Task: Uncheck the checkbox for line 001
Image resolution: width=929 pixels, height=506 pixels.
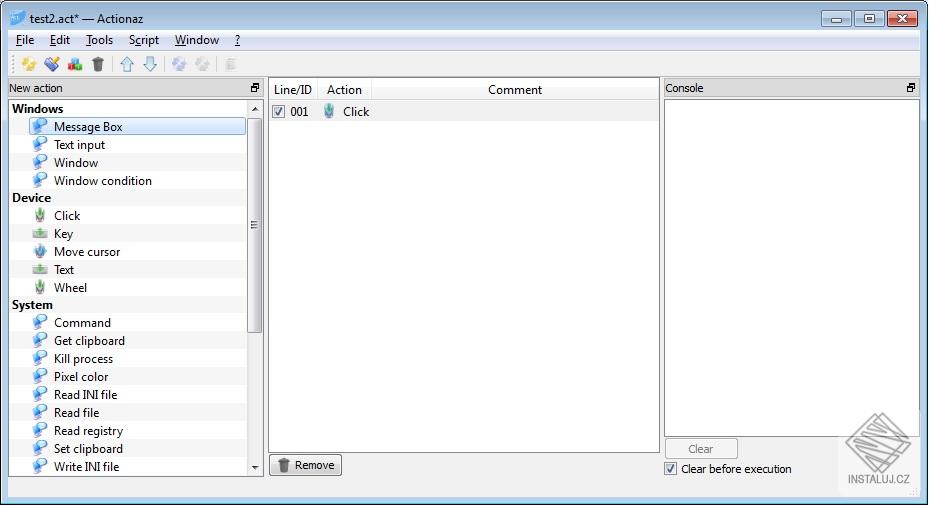Action: click(278, 111)
